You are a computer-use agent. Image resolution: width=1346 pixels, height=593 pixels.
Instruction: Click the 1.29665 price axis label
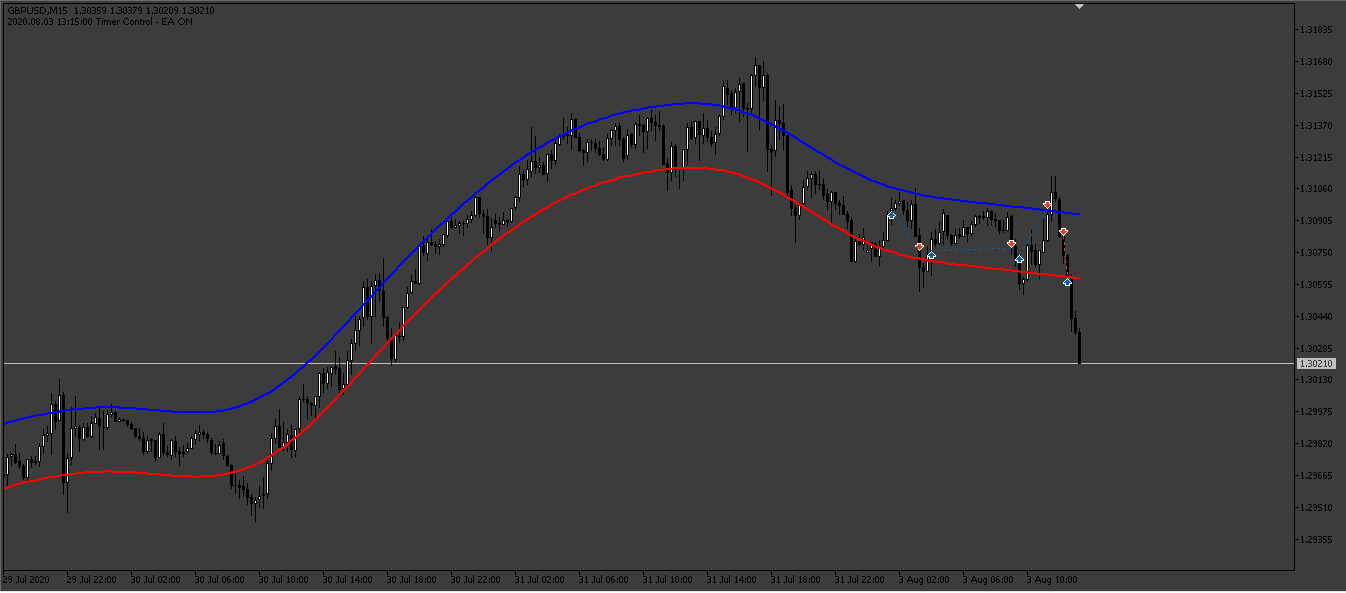[x=1317, y=476]
